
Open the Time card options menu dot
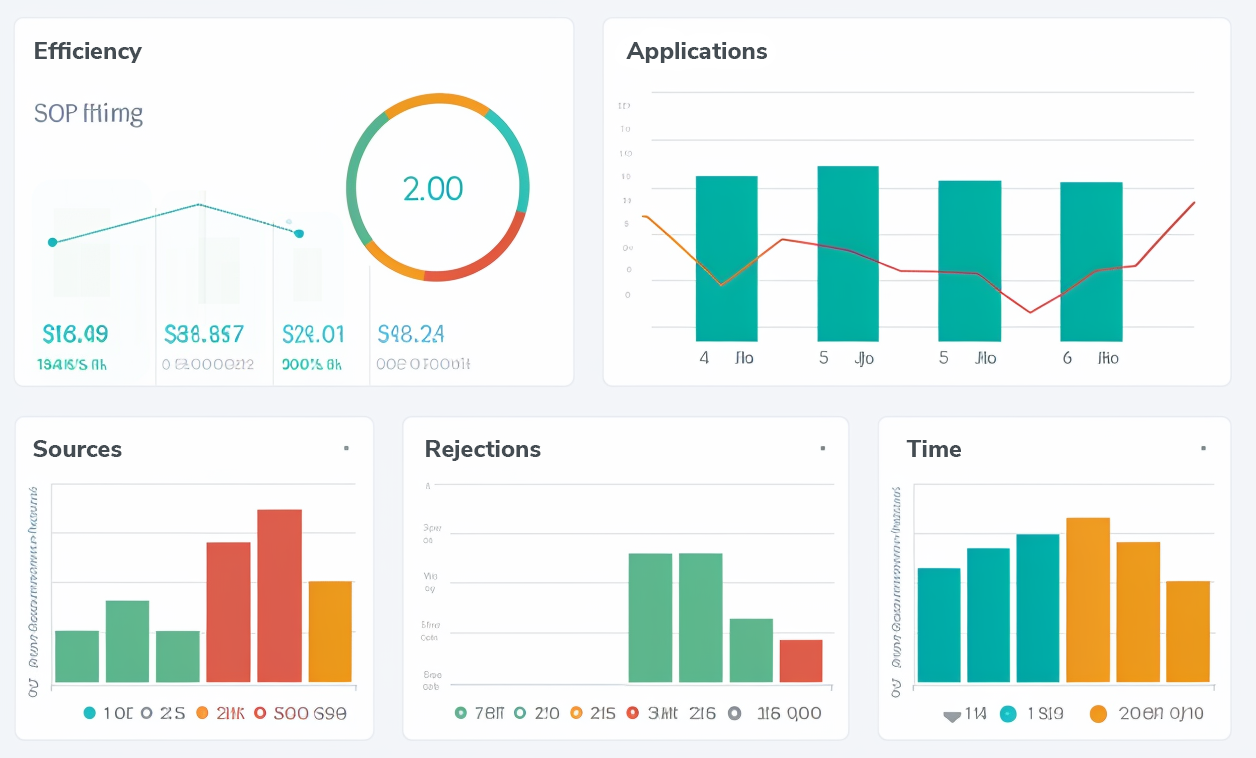pos(1204,449)
